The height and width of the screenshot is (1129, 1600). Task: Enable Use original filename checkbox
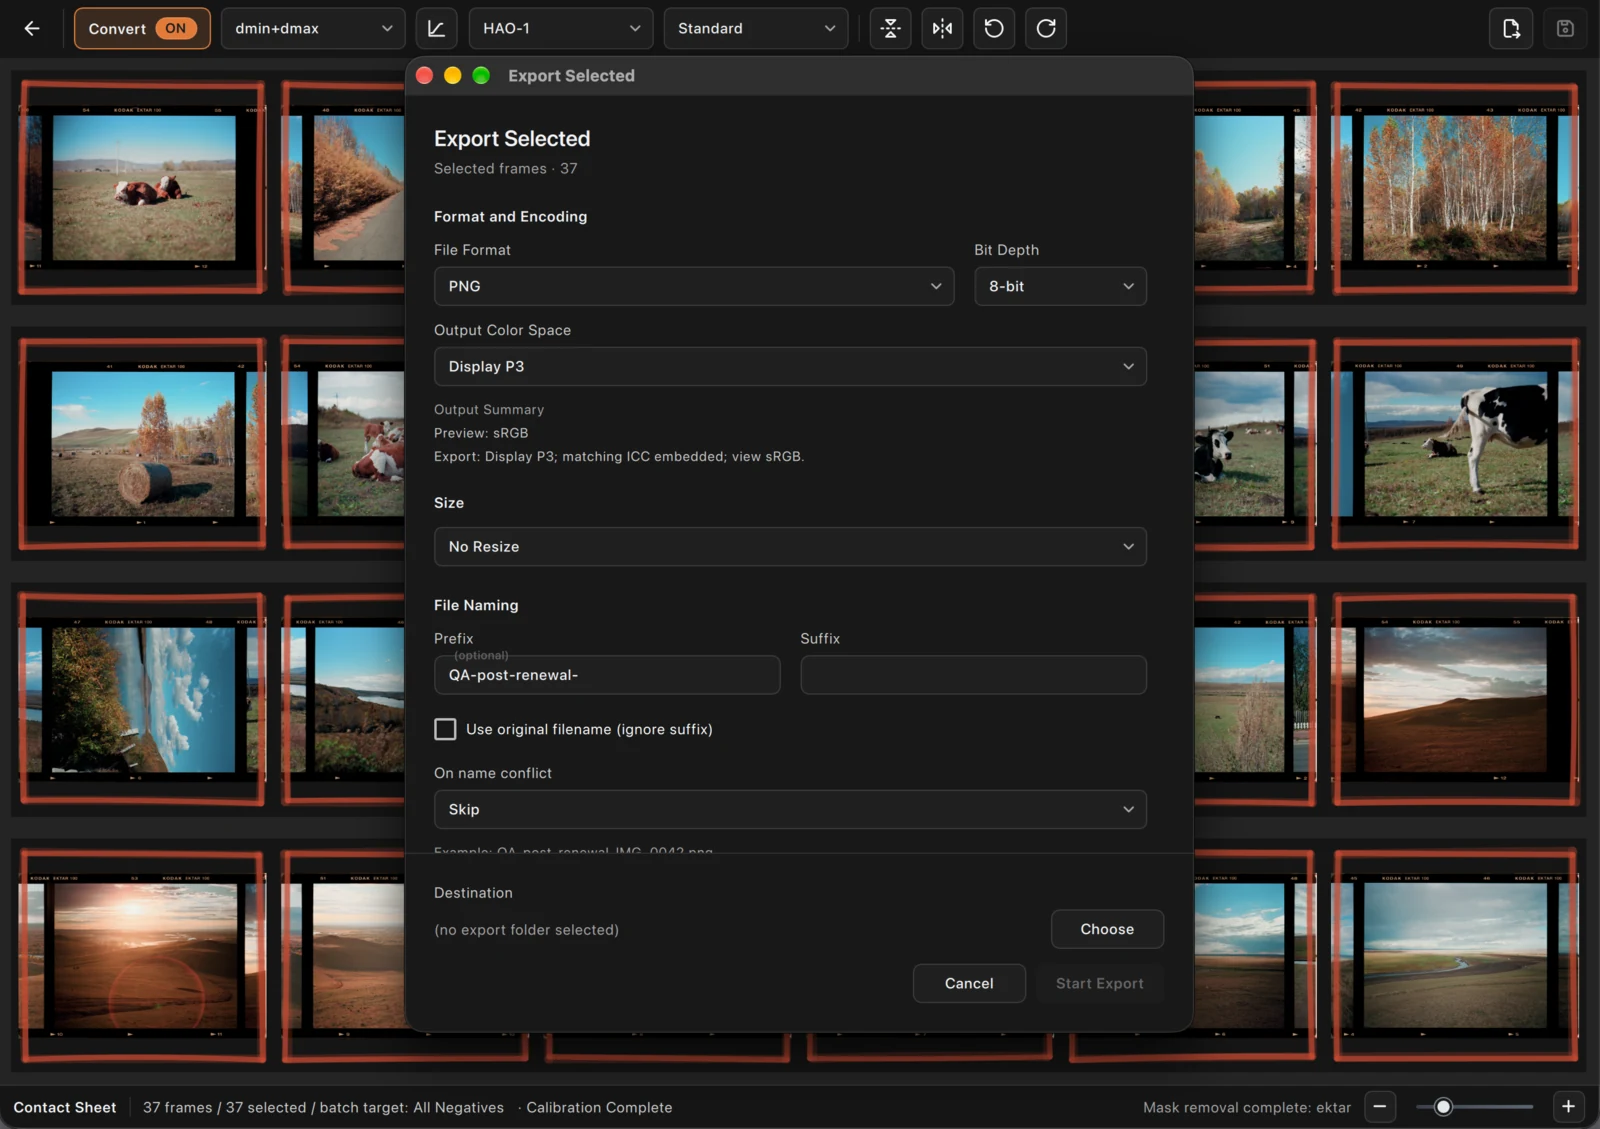[x=445, y=729]
